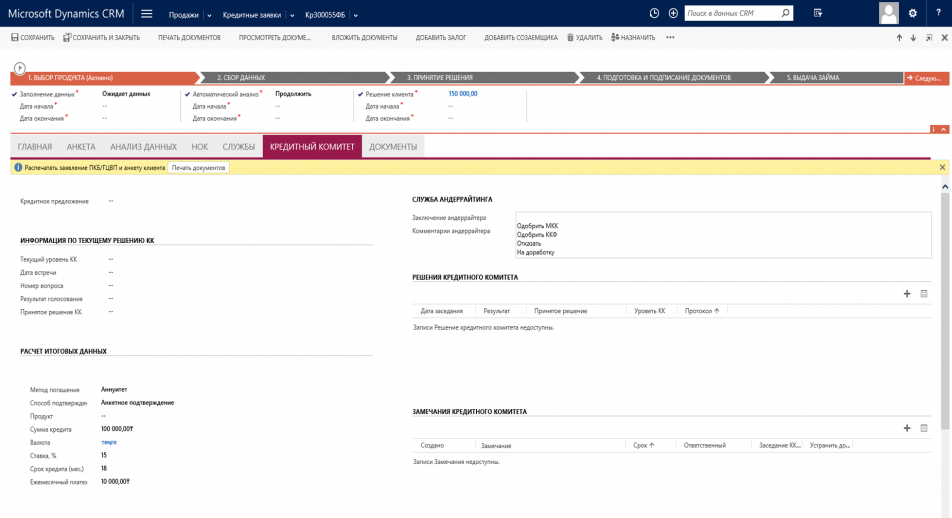The width and height of the screenshot is (952, 518).
Task: Click the vertical scrollbar of the form
Action: [945, 300]
